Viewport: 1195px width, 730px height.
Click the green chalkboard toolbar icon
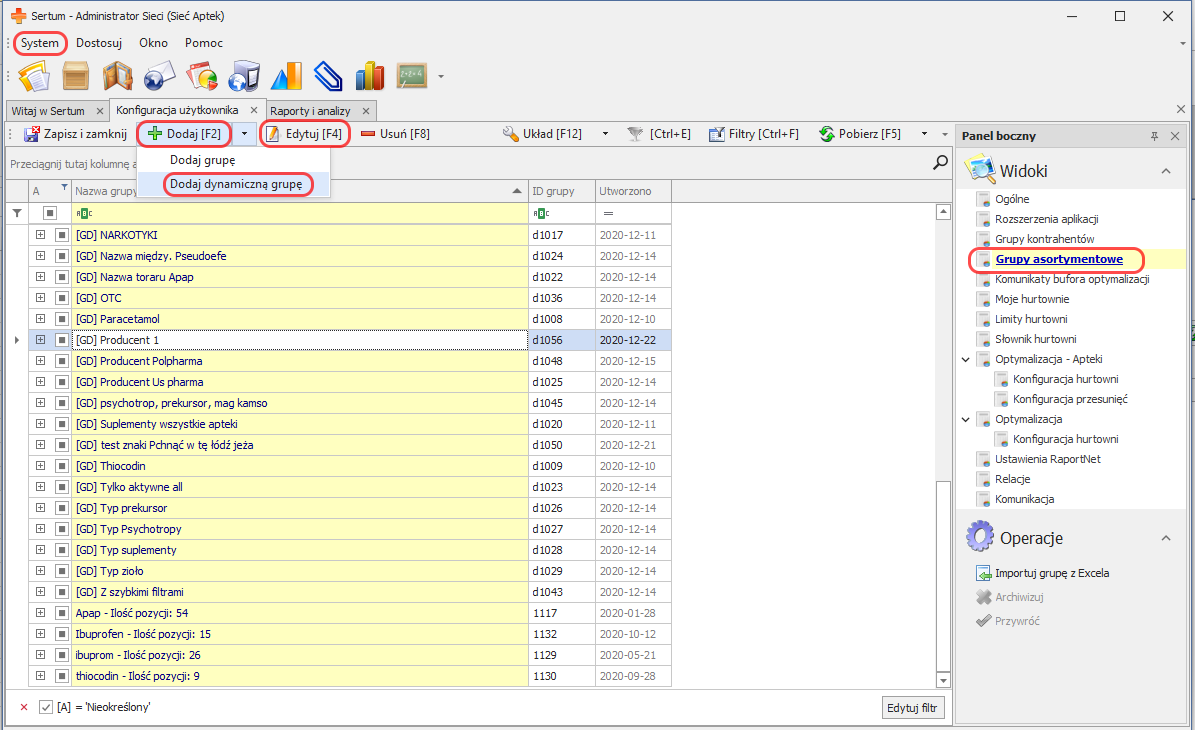[x=411, y=76]
